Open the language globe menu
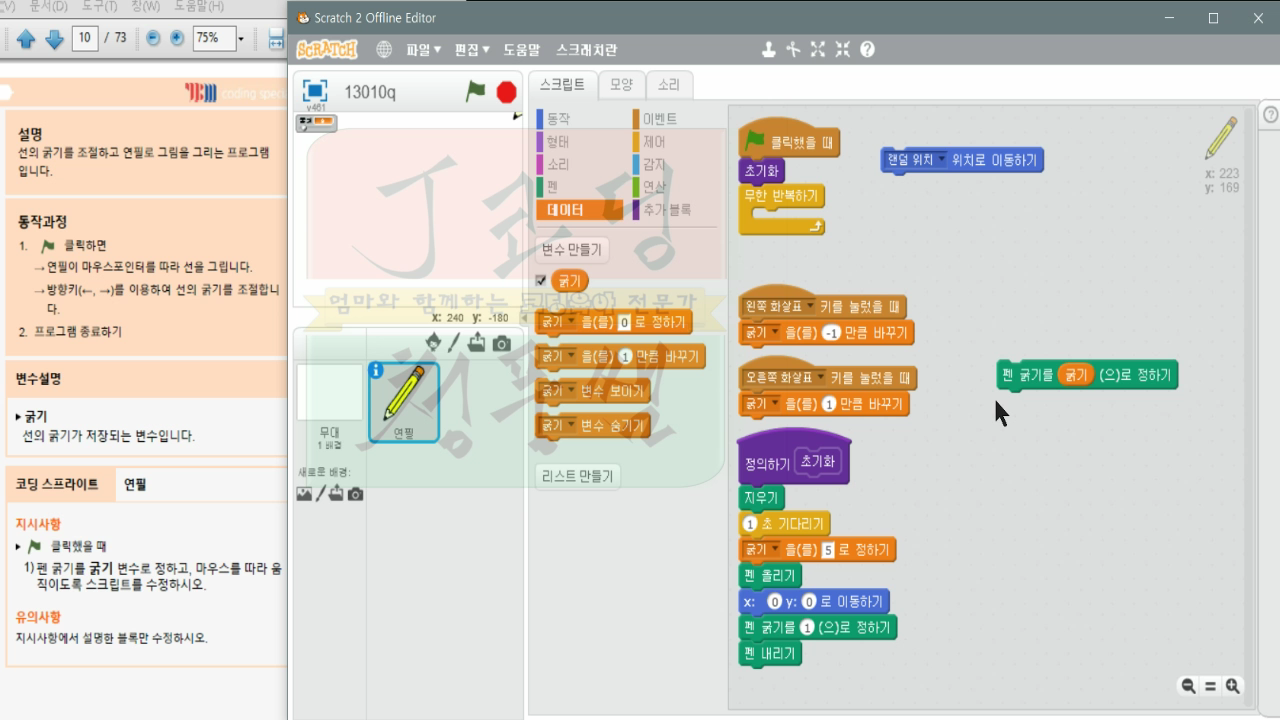 [384, 49]
